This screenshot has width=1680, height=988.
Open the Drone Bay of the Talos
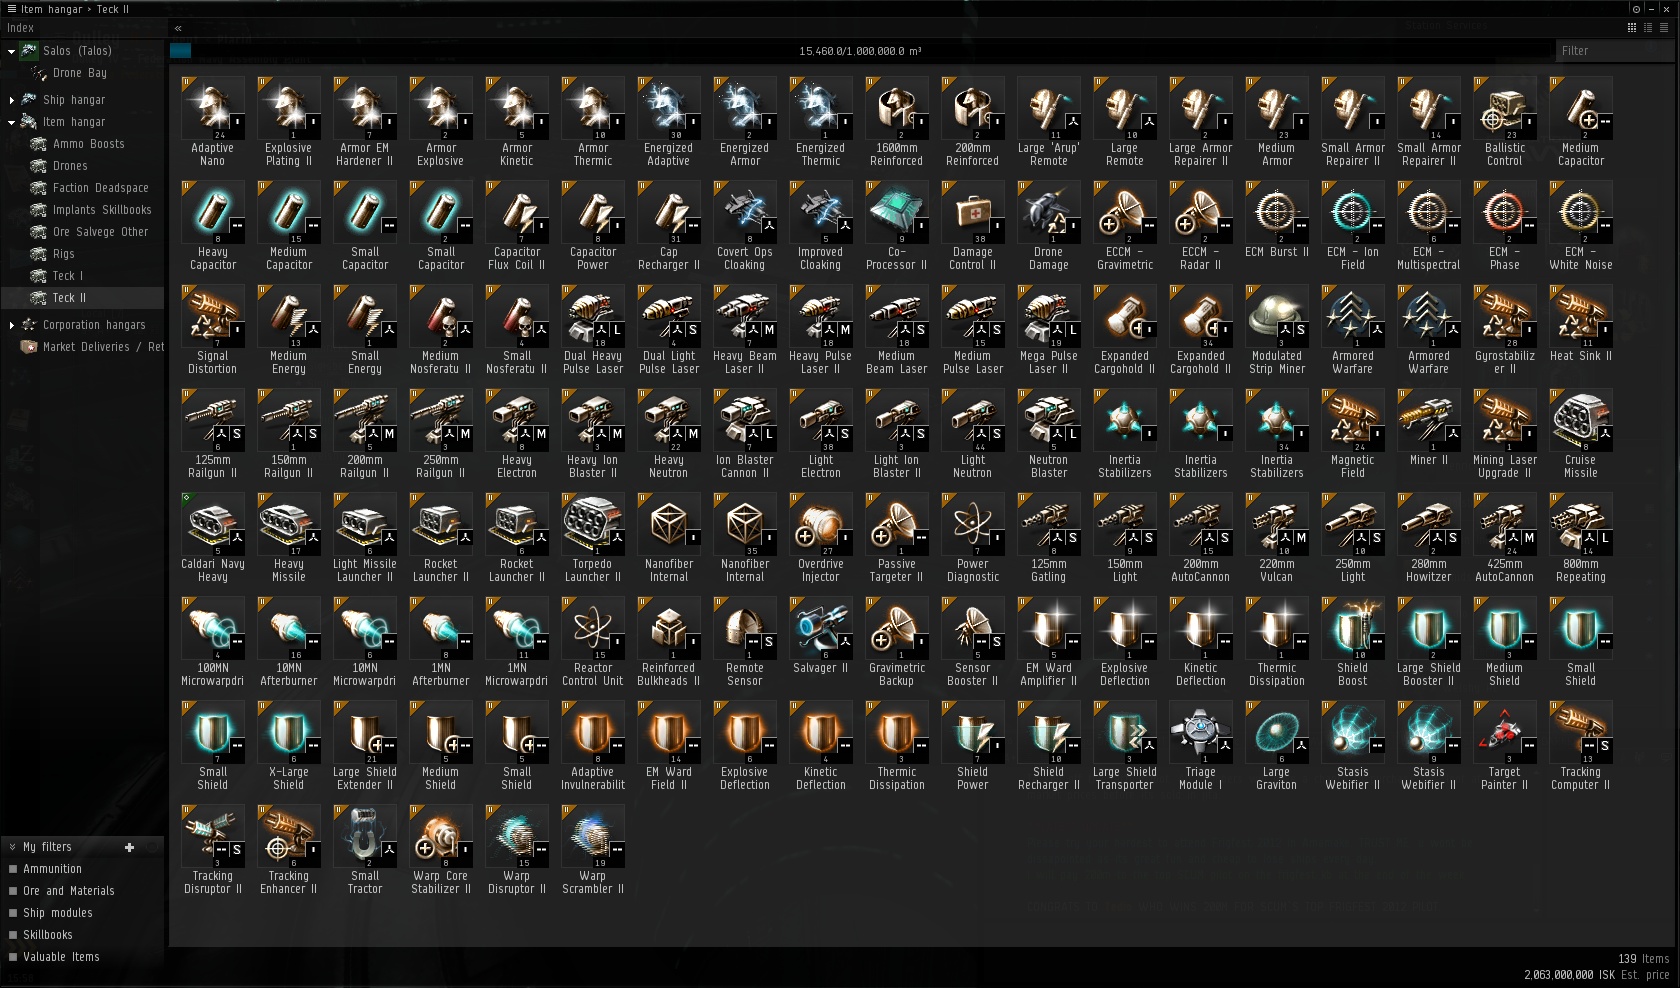82,73
